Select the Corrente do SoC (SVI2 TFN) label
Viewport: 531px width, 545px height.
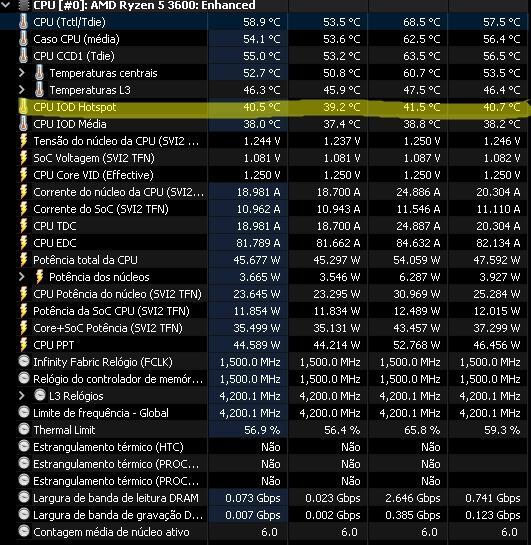pos(101,209)
